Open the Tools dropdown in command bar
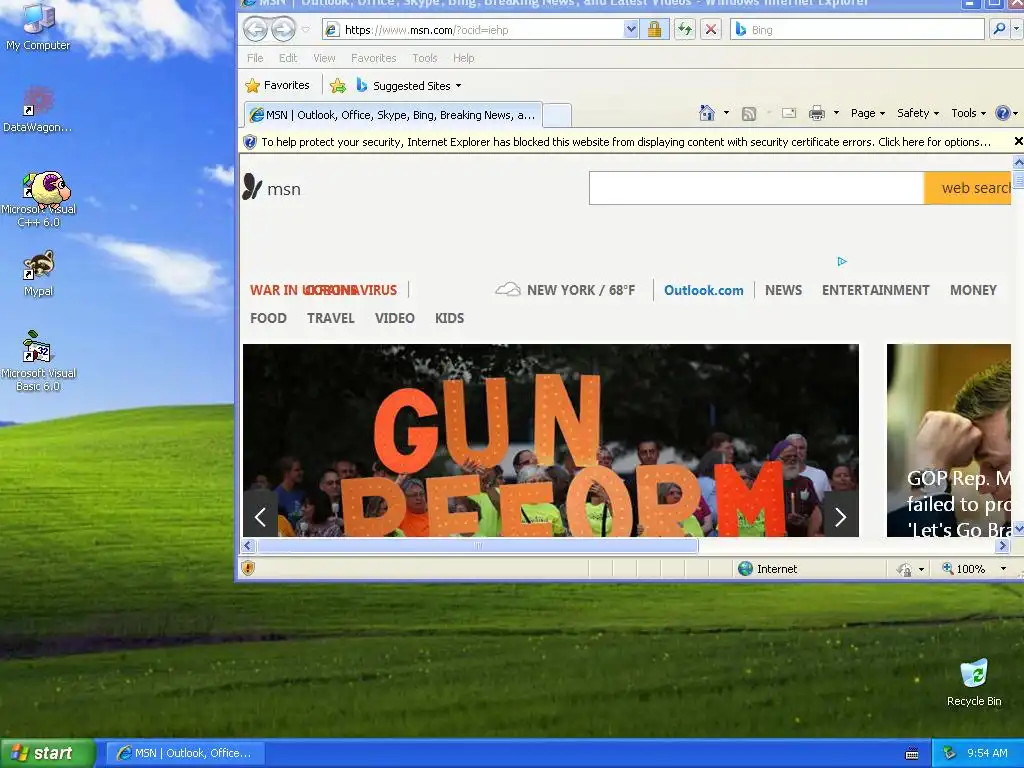Image resolution: width=1024 pixels, height=768 pixels. tap(968, 113)
